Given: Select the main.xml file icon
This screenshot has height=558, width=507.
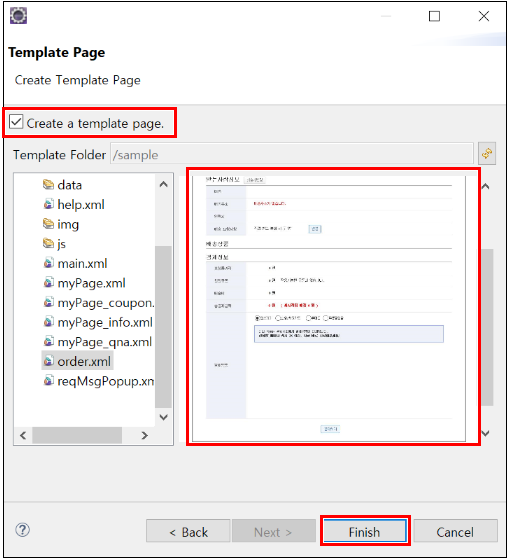Looking at the screenshot, I should tap(48, 263).
